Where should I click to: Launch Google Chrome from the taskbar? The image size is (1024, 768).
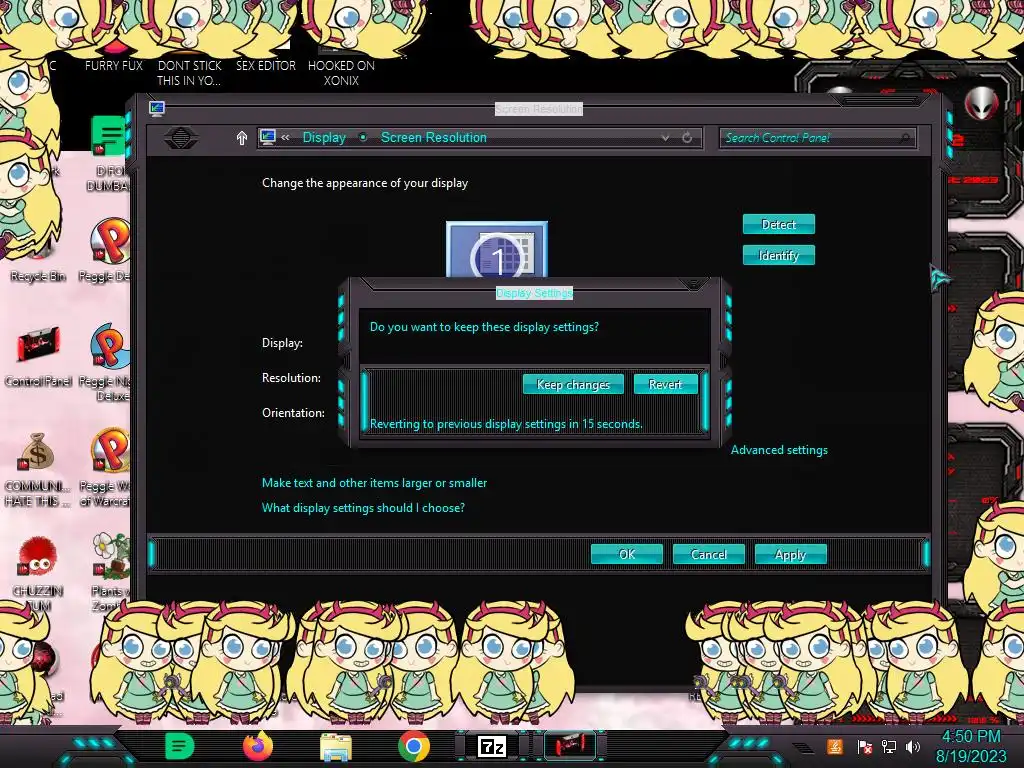point(414,746)
